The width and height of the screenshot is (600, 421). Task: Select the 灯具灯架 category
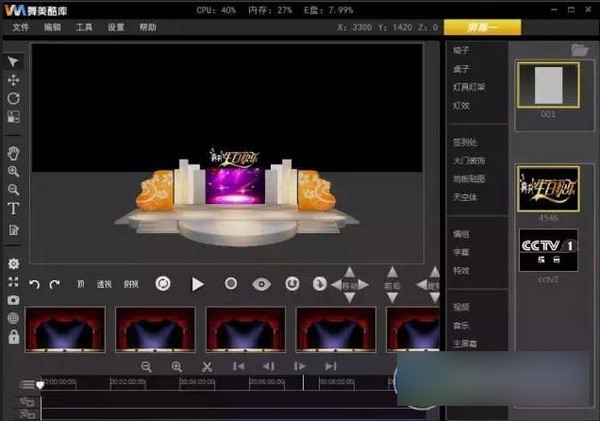point(469,87)
